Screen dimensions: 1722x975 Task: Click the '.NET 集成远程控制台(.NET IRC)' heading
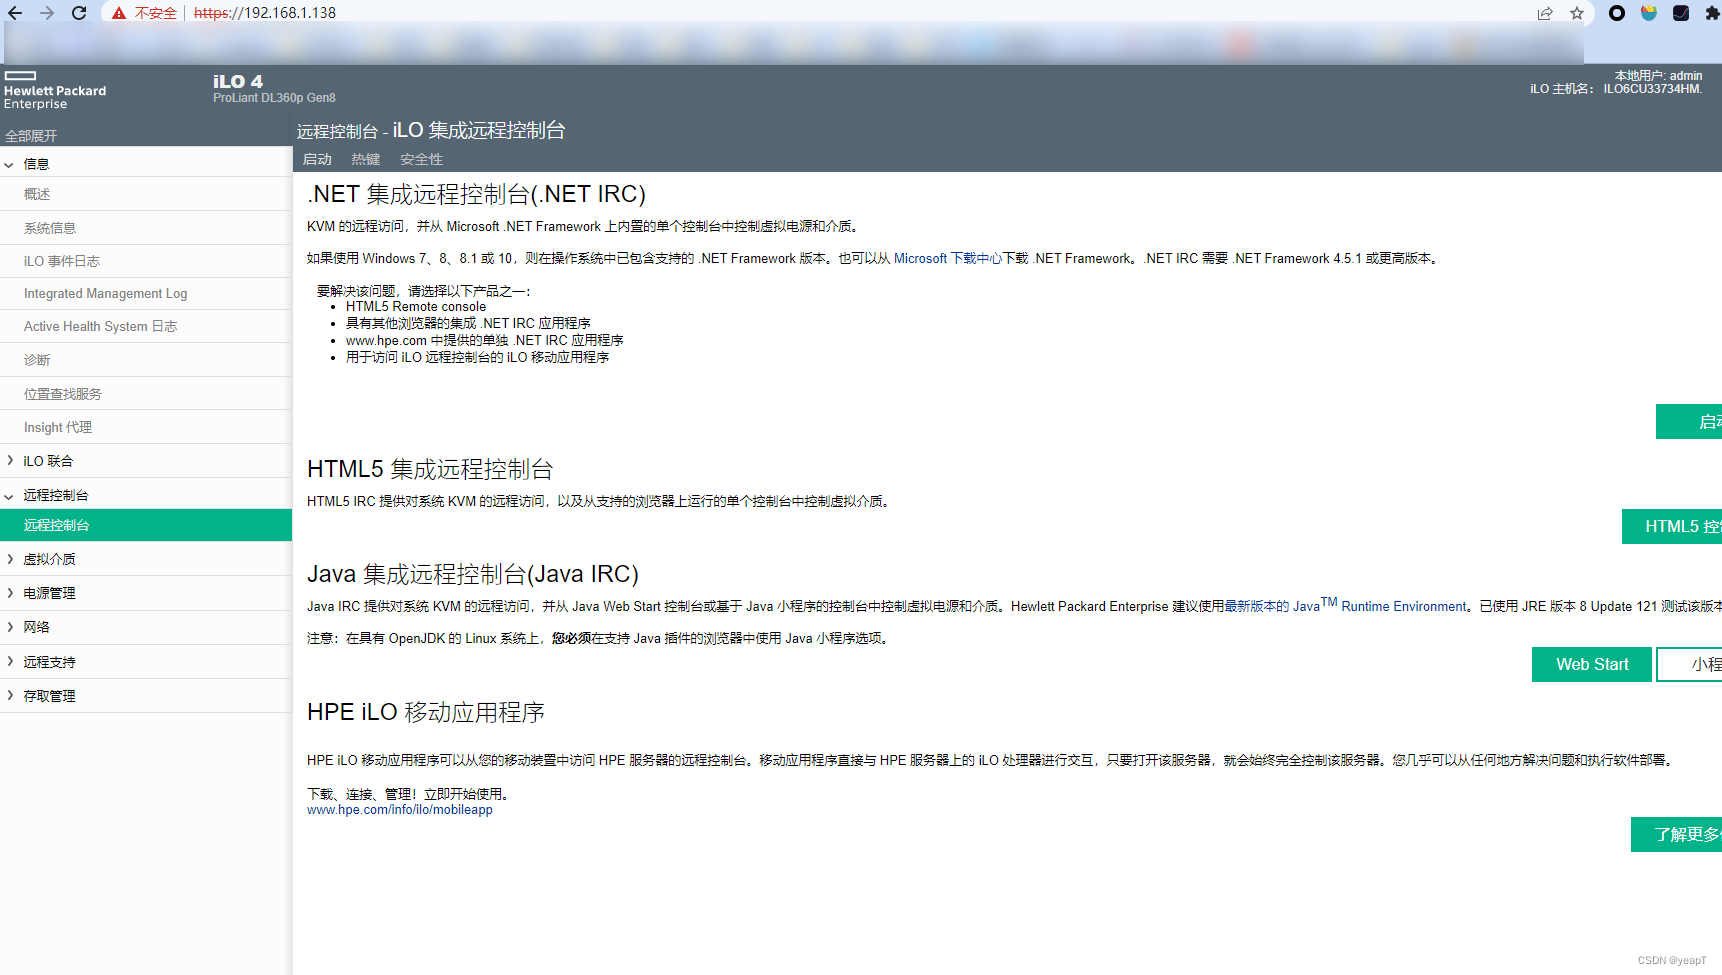pyautogui.click(x=476, y=194)
